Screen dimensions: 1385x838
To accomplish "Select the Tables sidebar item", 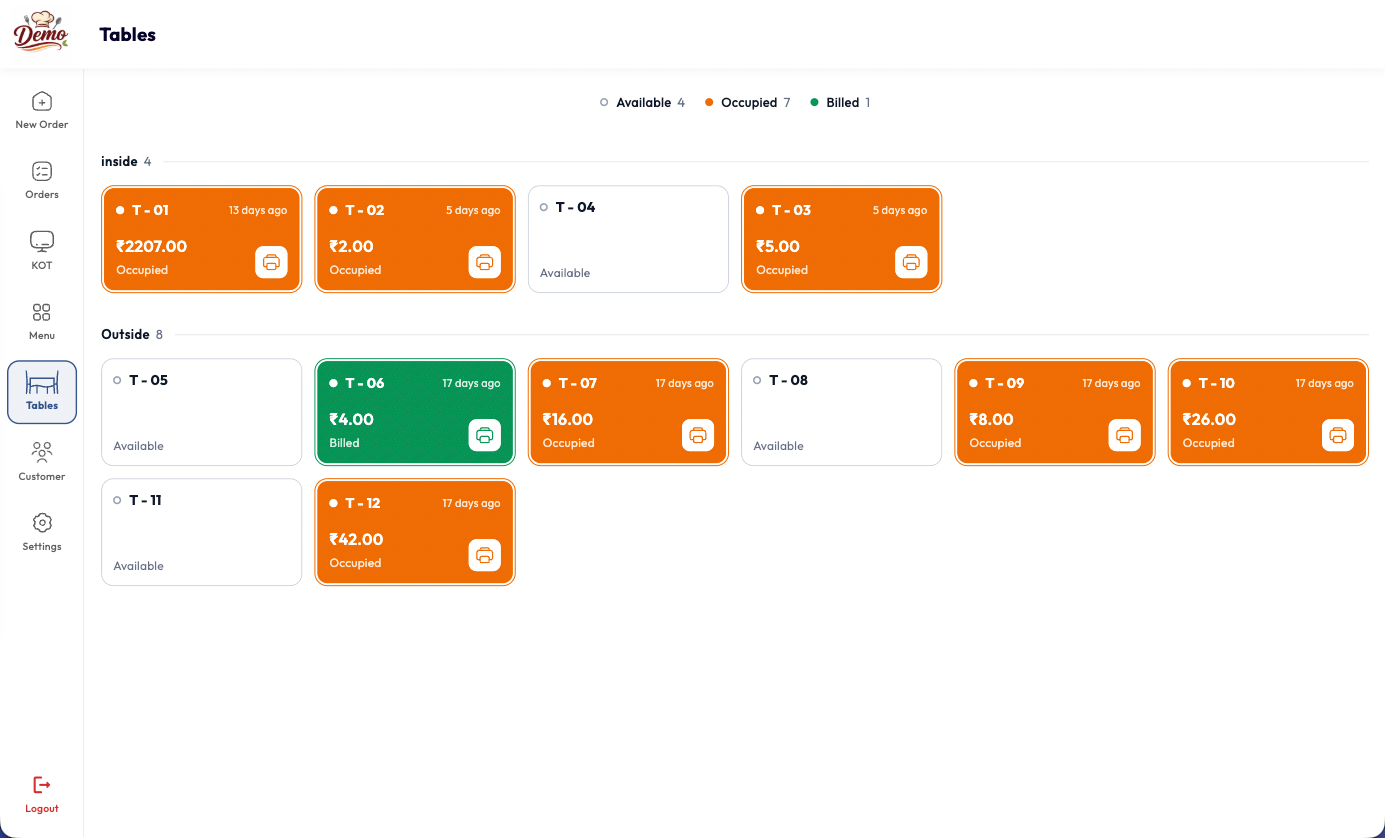I will 41,392.
